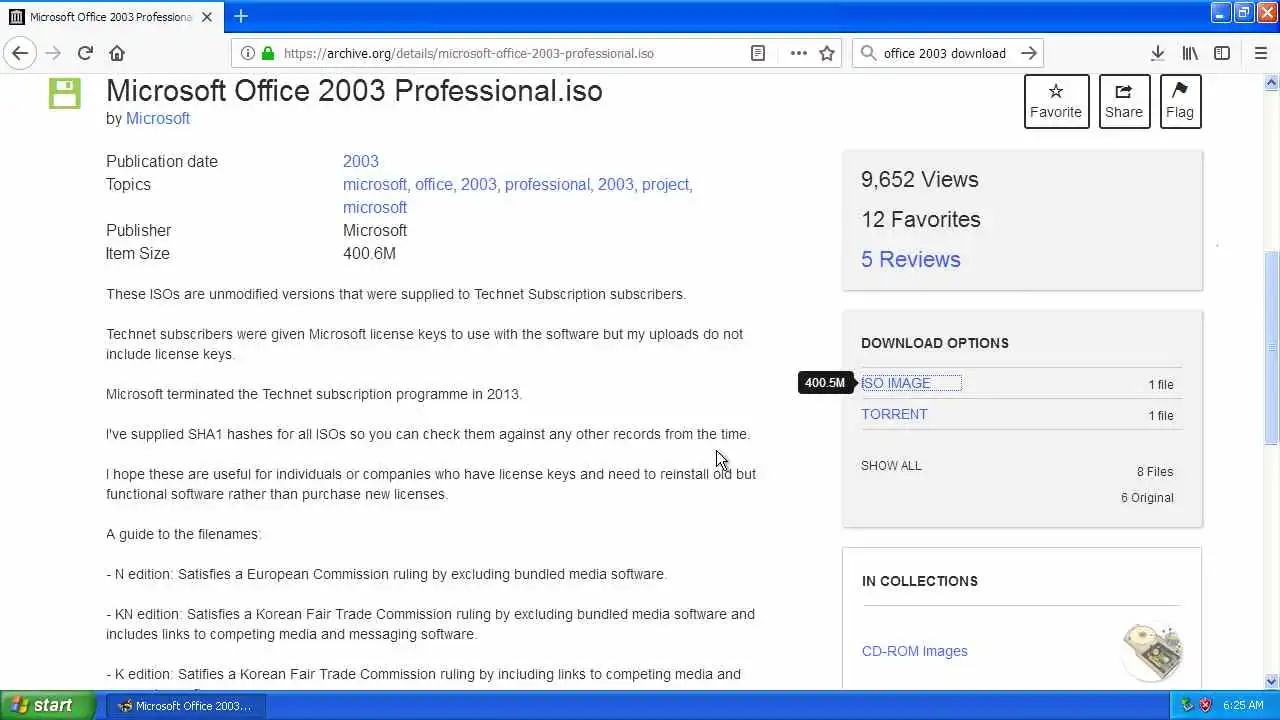Click the Windows Start button
Viewport: 1280px width, 720px height.
click(47, 705)
